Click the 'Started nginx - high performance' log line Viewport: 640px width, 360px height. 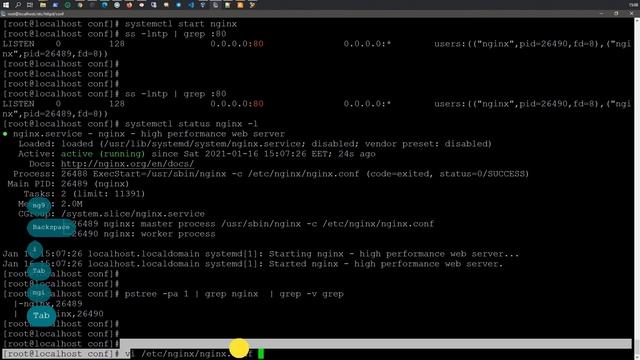(253, 264)
